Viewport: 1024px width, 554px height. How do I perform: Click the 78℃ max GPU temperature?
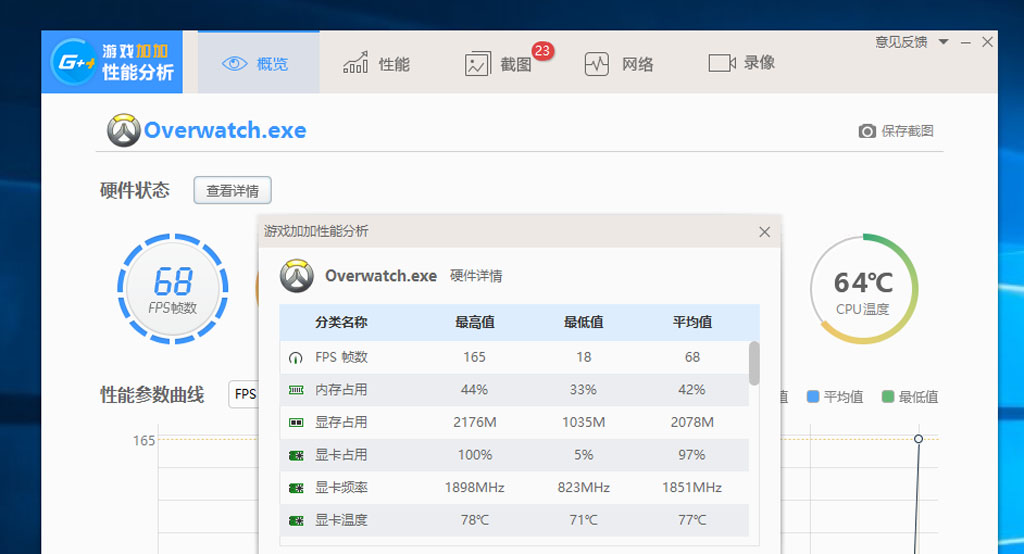[x=475, y=521]
